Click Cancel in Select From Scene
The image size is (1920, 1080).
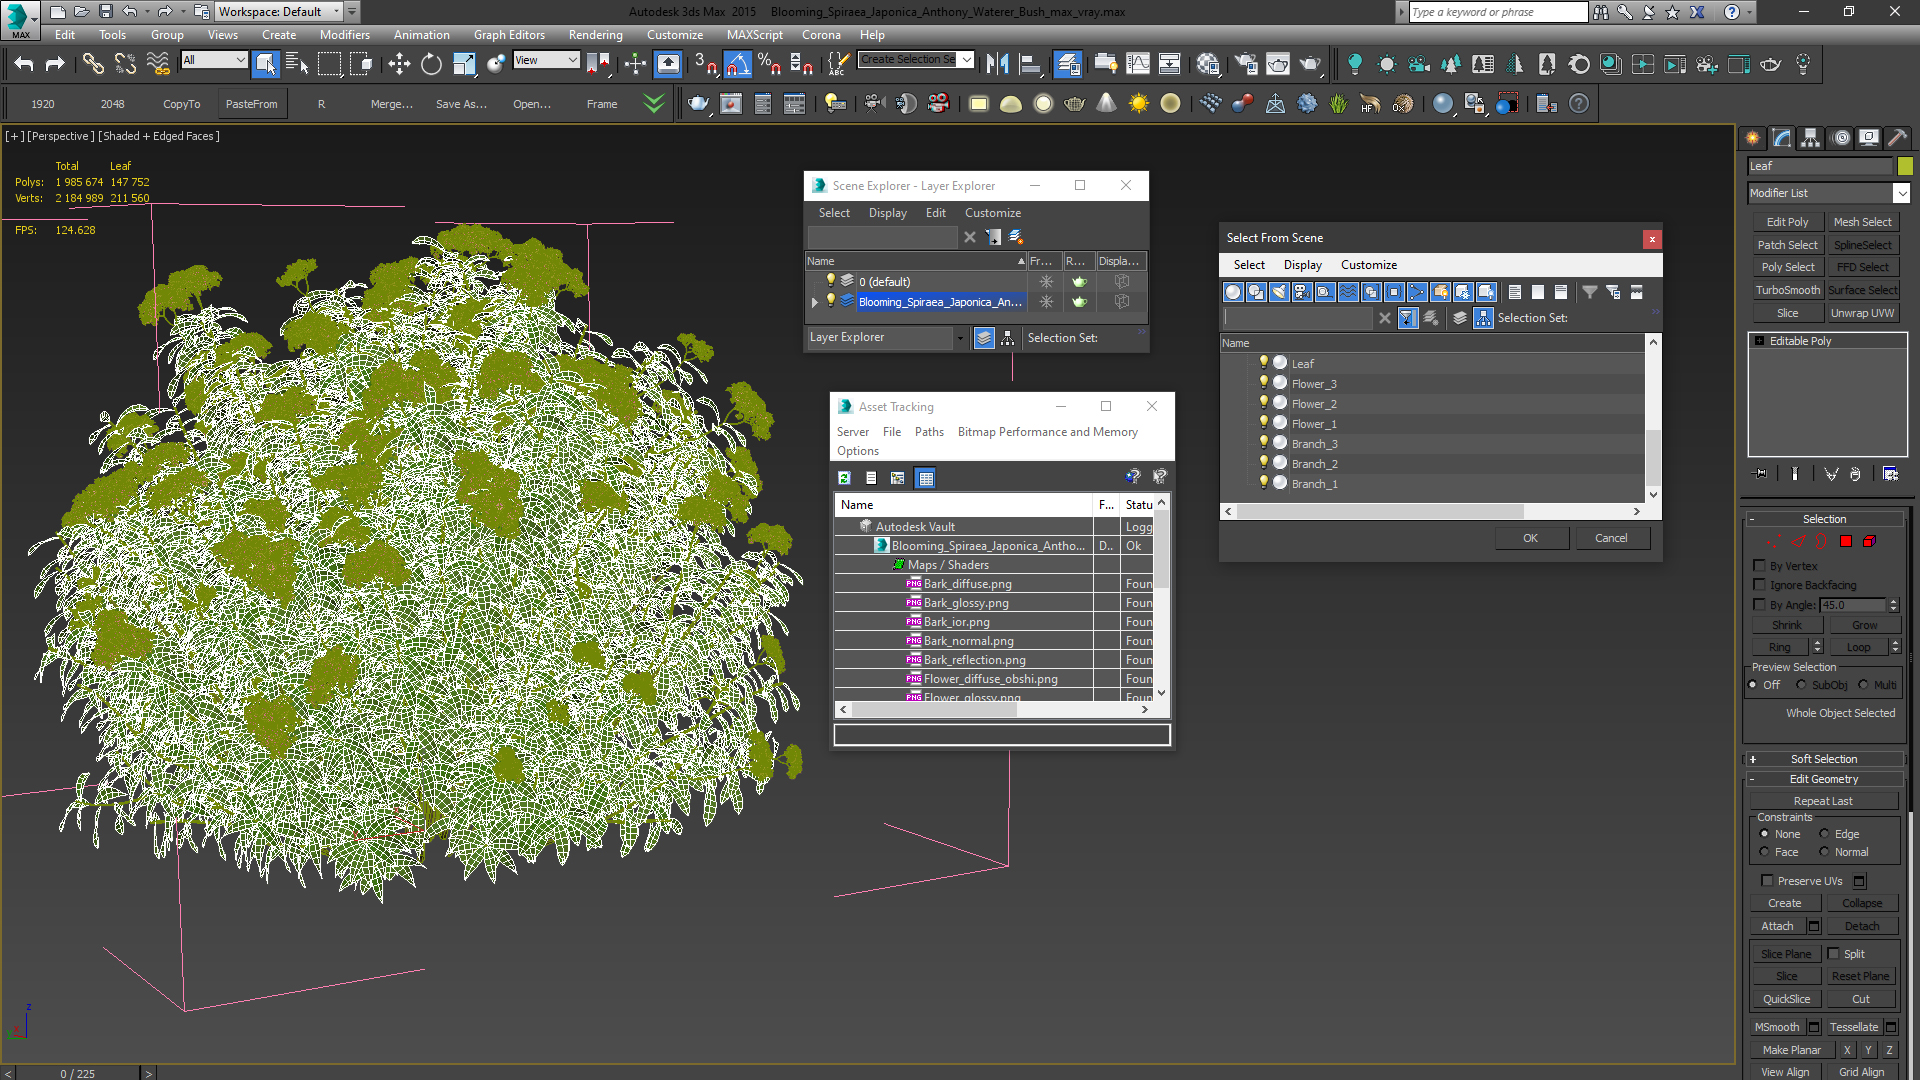1611,538
